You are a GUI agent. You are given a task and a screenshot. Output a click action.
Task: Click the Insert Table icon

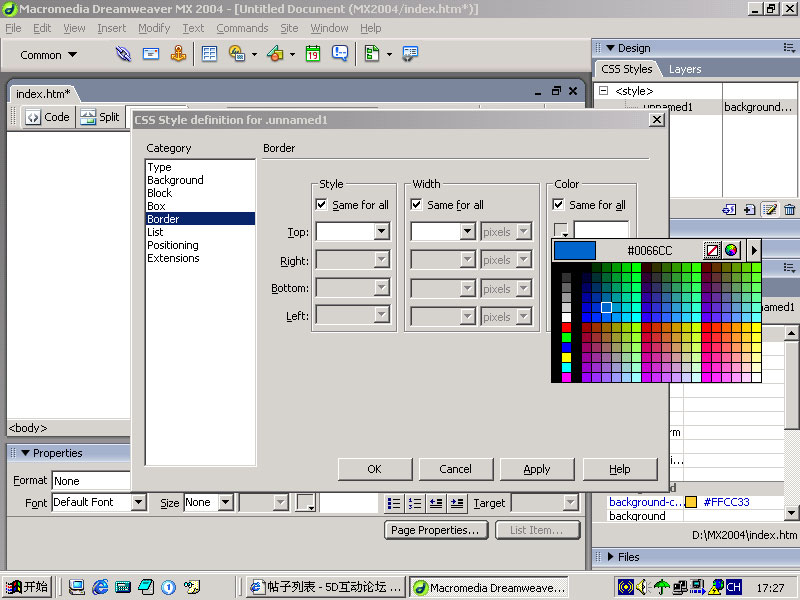209,54
